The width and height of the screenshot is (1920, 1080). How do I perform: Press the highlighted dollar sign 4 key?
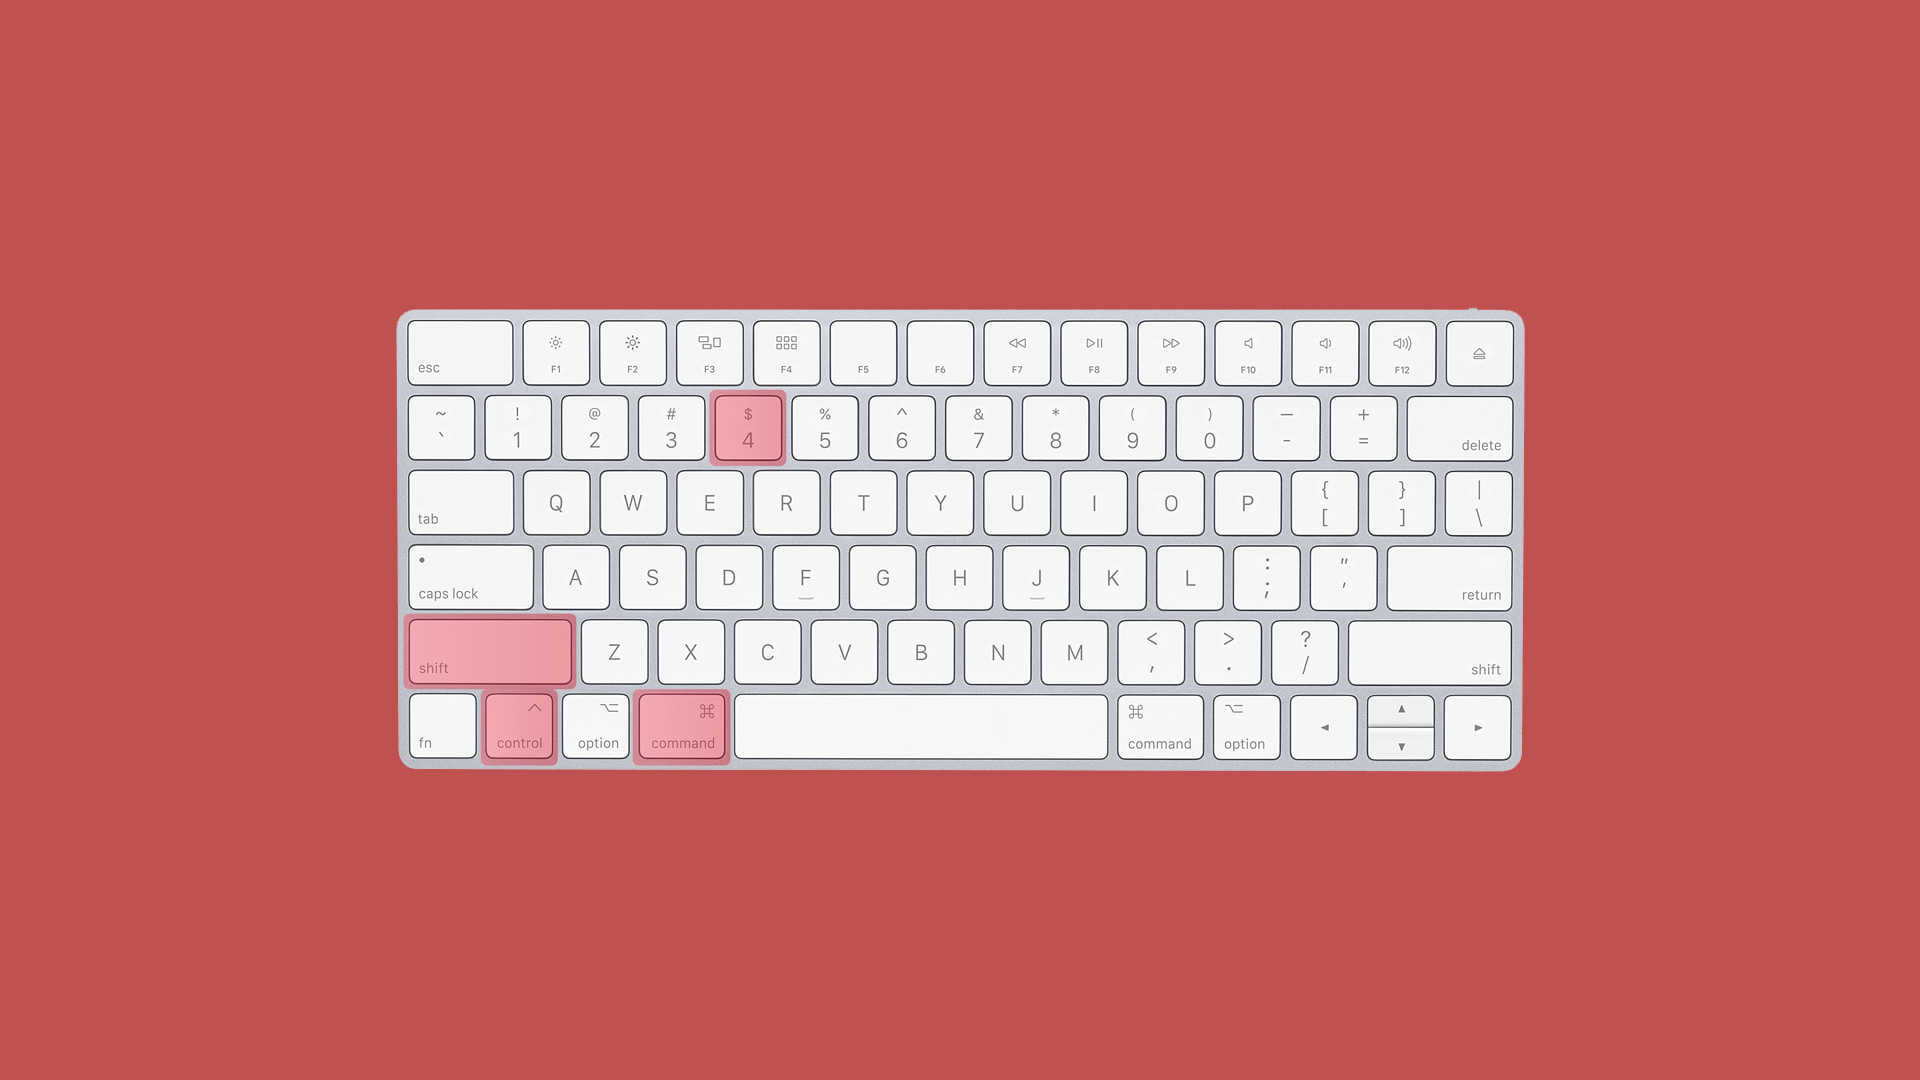[x=748, y=429]
